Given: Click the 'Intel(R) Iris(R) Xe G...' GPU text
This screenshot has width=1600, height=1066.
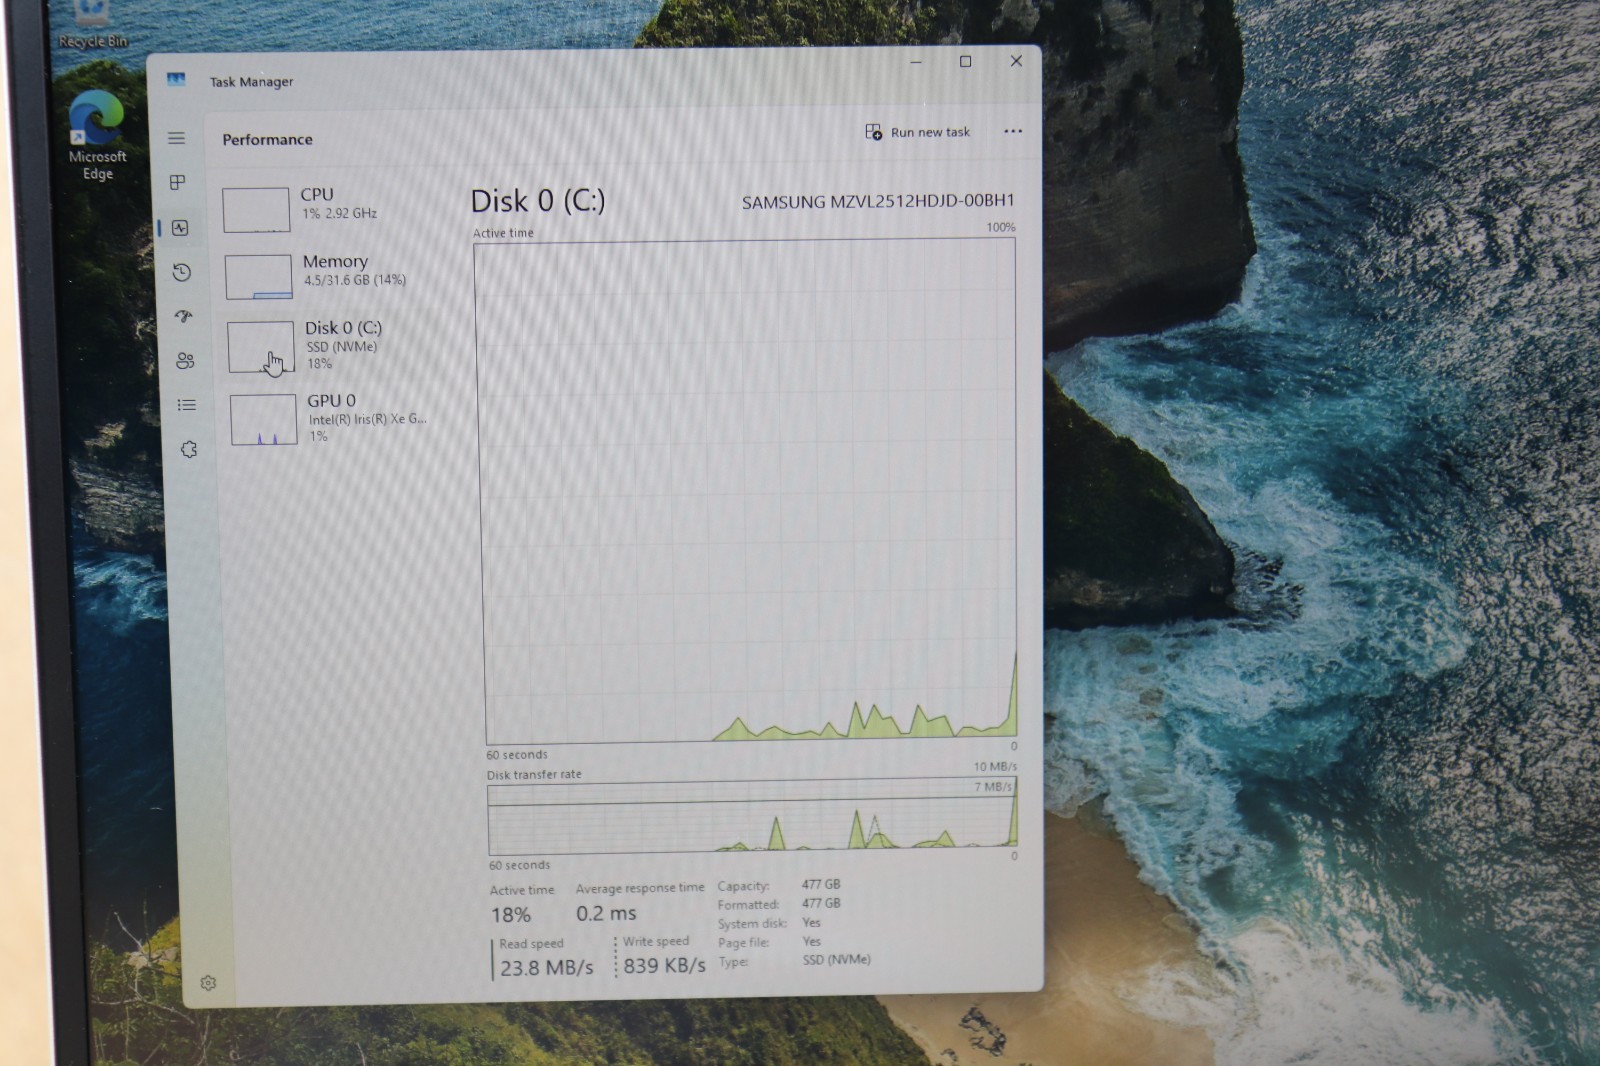Looking at the screenshot, I should 367,419.
